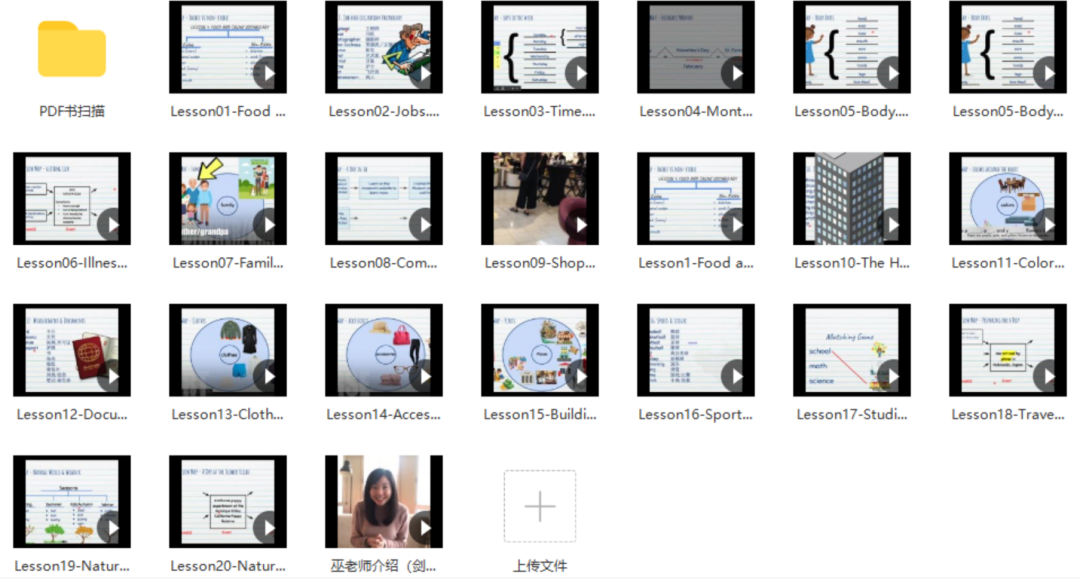Open the Lesson04-Mont video thumbnail
The image size is (1080, 579).
696,47
